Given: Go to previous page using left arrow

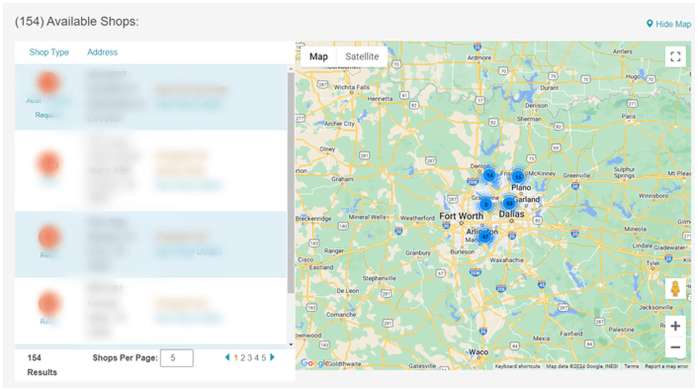Looking at the screenshot, I should click(227, 357).
